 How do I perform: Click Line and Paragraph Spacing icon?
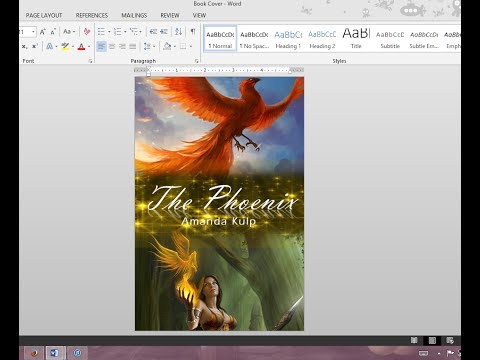tap(147, 46)
